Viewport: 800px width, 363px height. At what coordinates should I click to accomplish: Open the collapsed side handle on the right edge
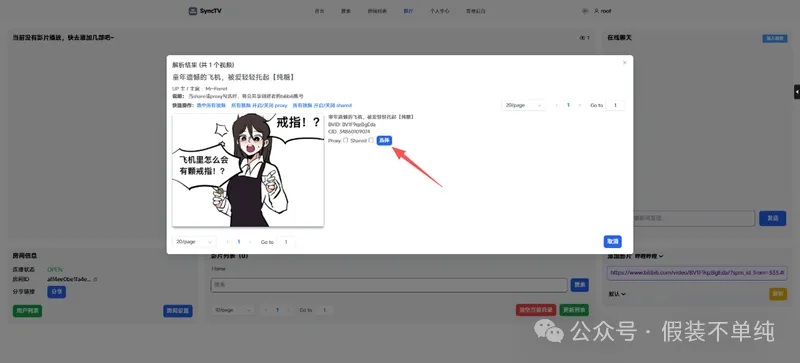point(797,92)
